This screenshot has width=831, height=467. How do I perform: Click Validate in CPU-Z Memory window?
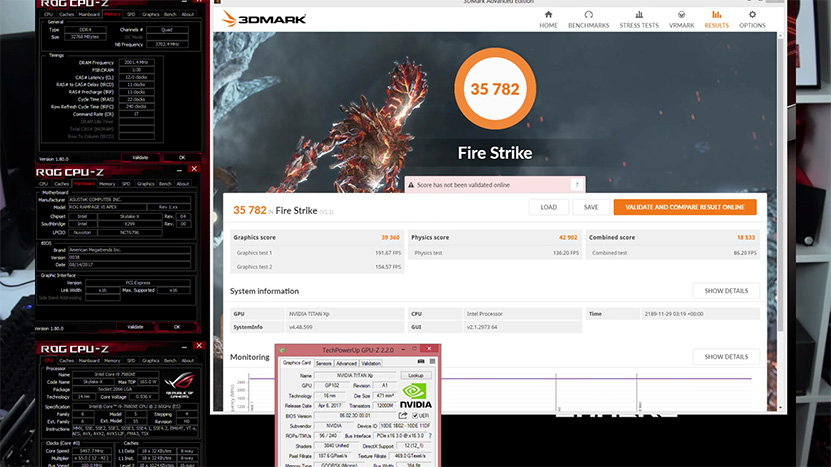click(x=140, y=157)
